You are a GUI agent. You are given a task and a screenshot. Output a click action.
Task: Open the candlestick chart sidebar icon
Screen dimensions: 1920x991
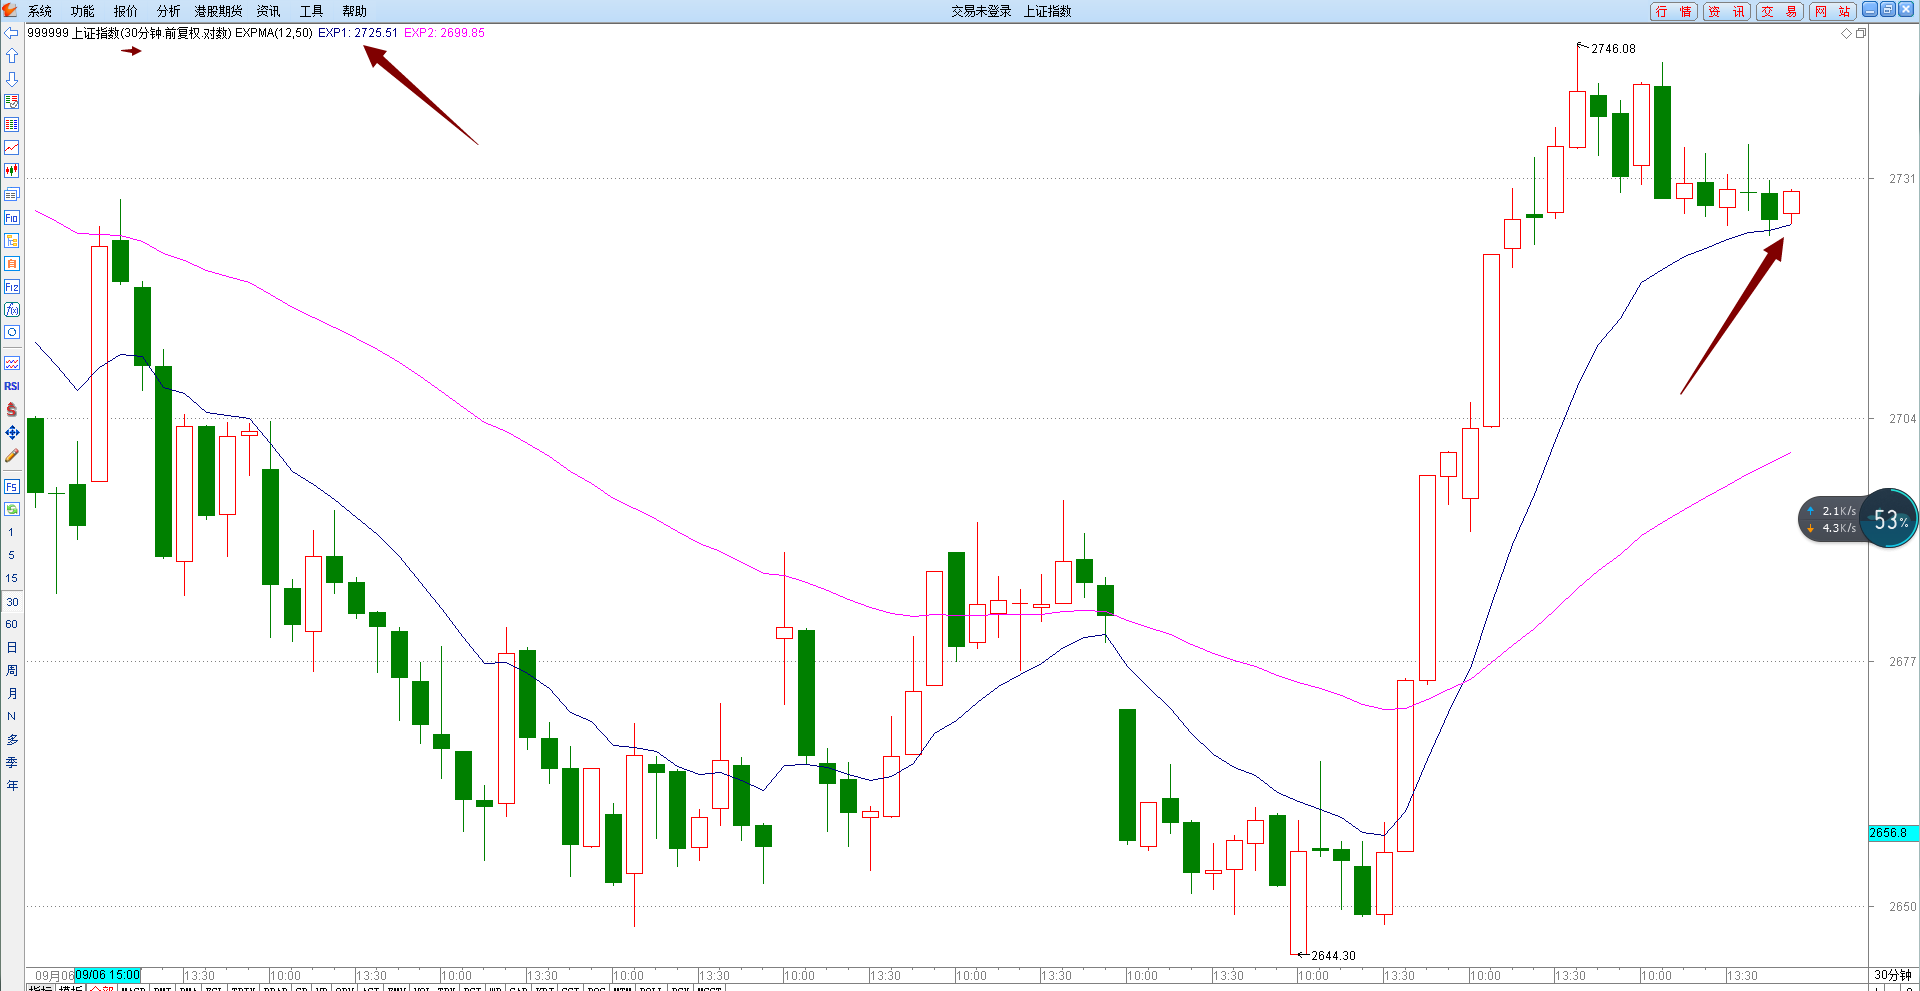[12, 170]
